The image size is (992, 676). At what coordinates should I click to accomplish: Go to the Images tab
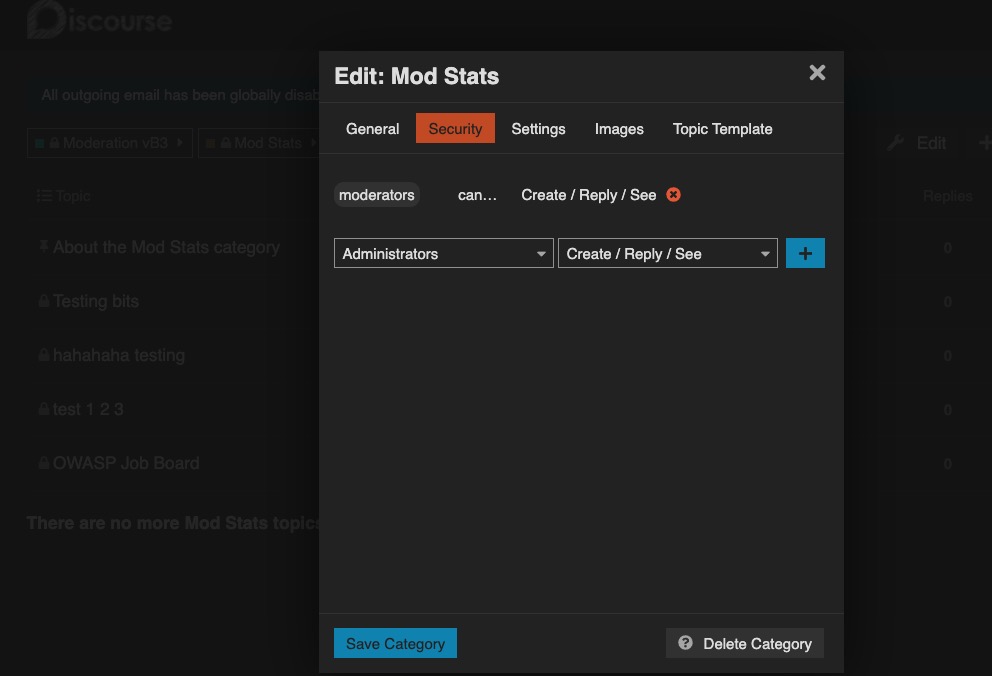tap(619, 128)
